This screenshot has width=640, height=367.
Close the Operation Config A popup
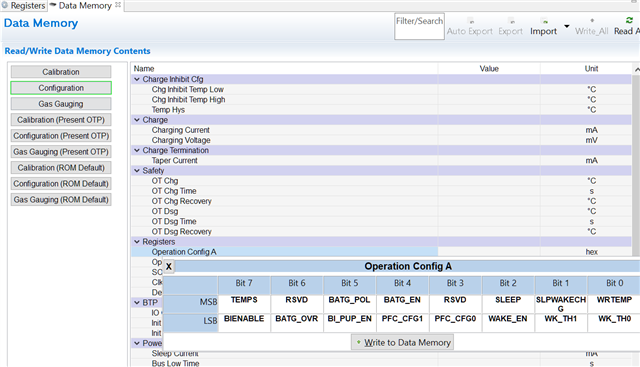169,267
